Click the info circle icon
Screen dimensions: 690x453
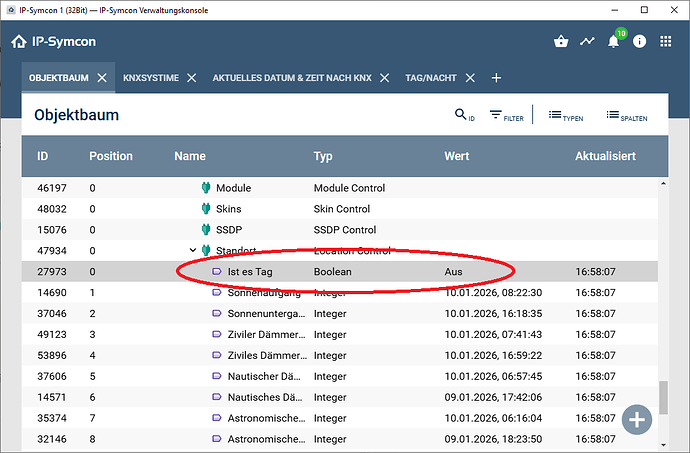click(x=638, y=42)
